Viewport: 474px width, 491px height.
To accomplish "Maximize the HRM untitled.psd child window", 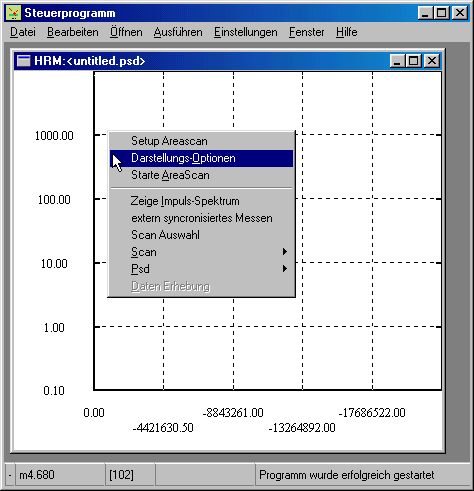I will pos(413,61).
